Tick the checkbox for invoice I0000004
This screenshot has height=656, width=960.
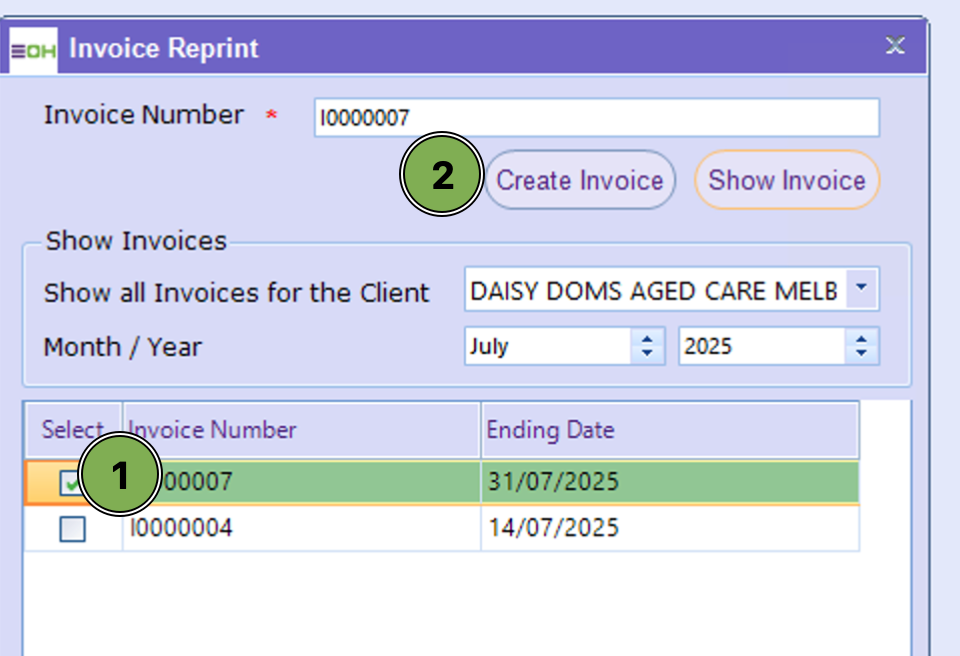click(x=73, y=529)
